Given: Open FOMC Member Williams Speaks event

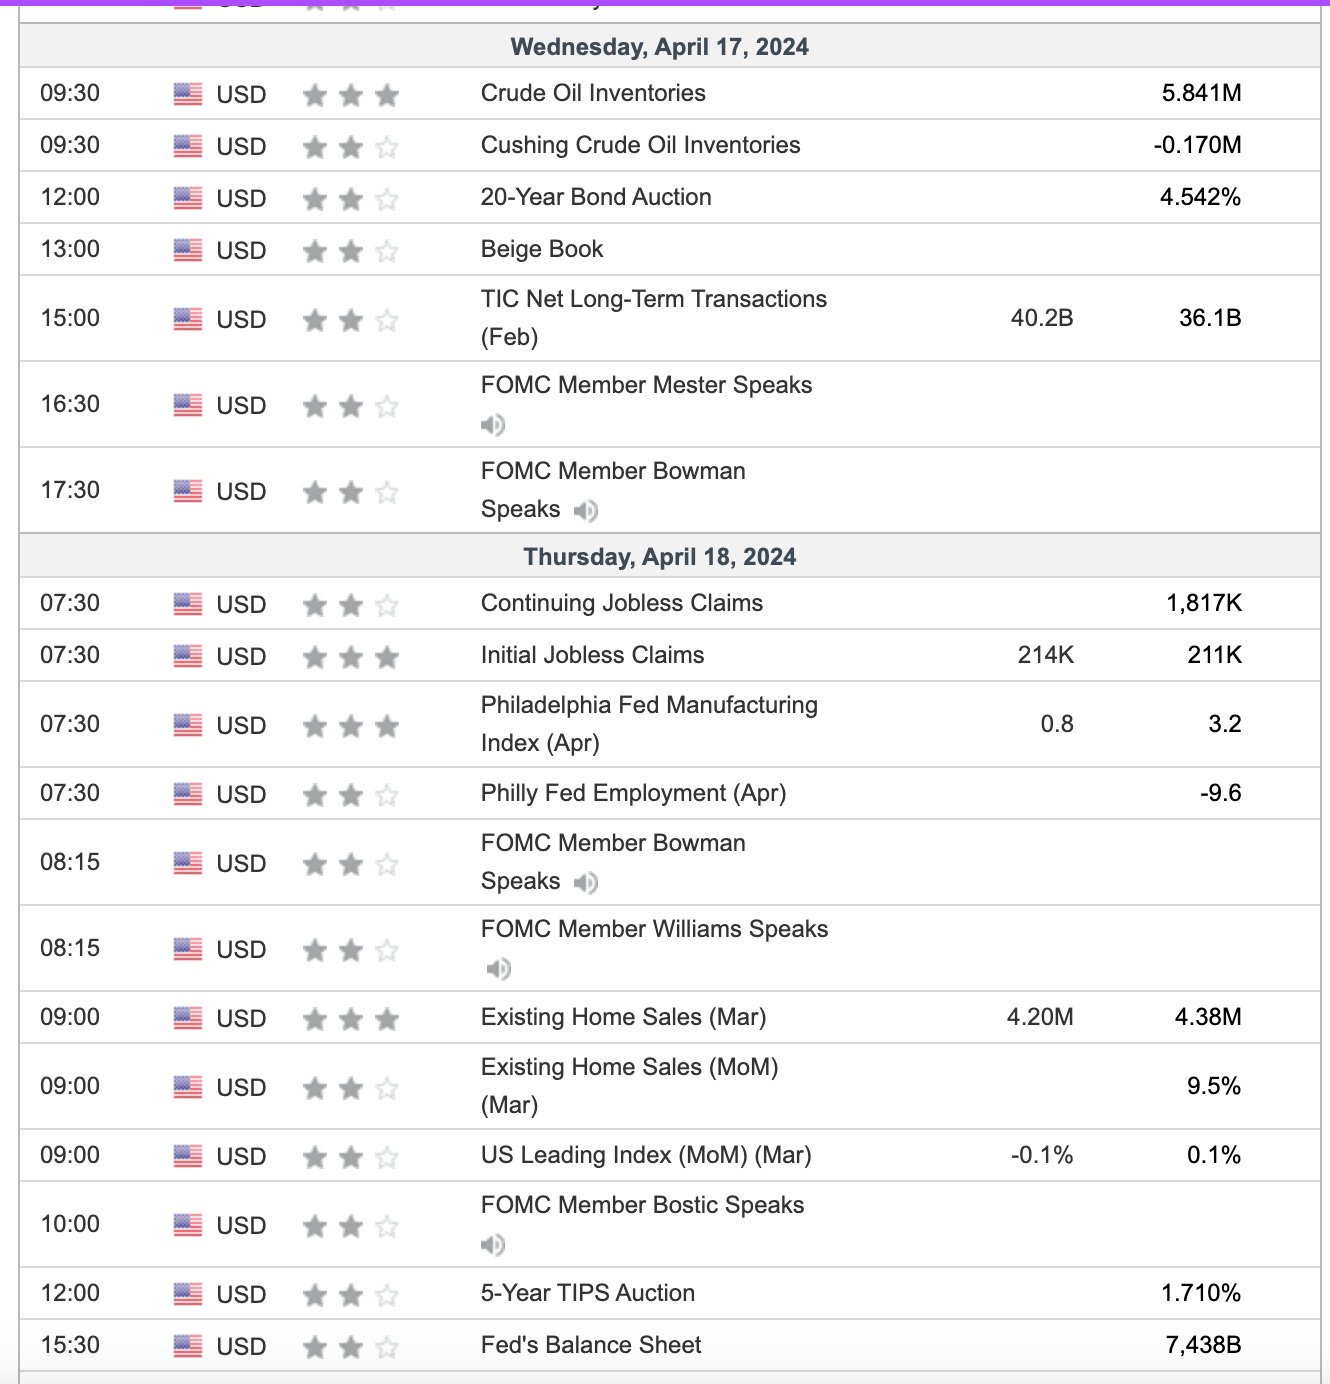Looking at the screenshot, I should pyautogui.click(x=655, y=929).
